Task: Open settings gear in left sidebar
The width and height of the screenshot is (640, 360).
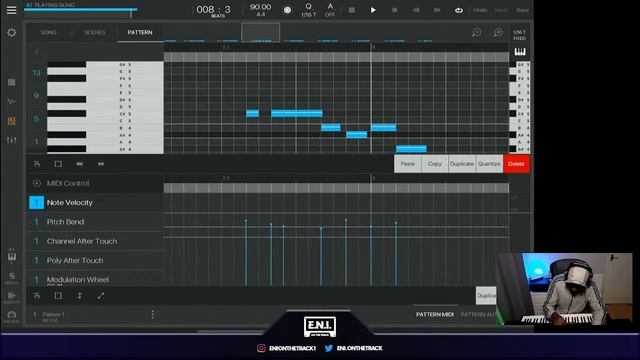Action: 11,33
